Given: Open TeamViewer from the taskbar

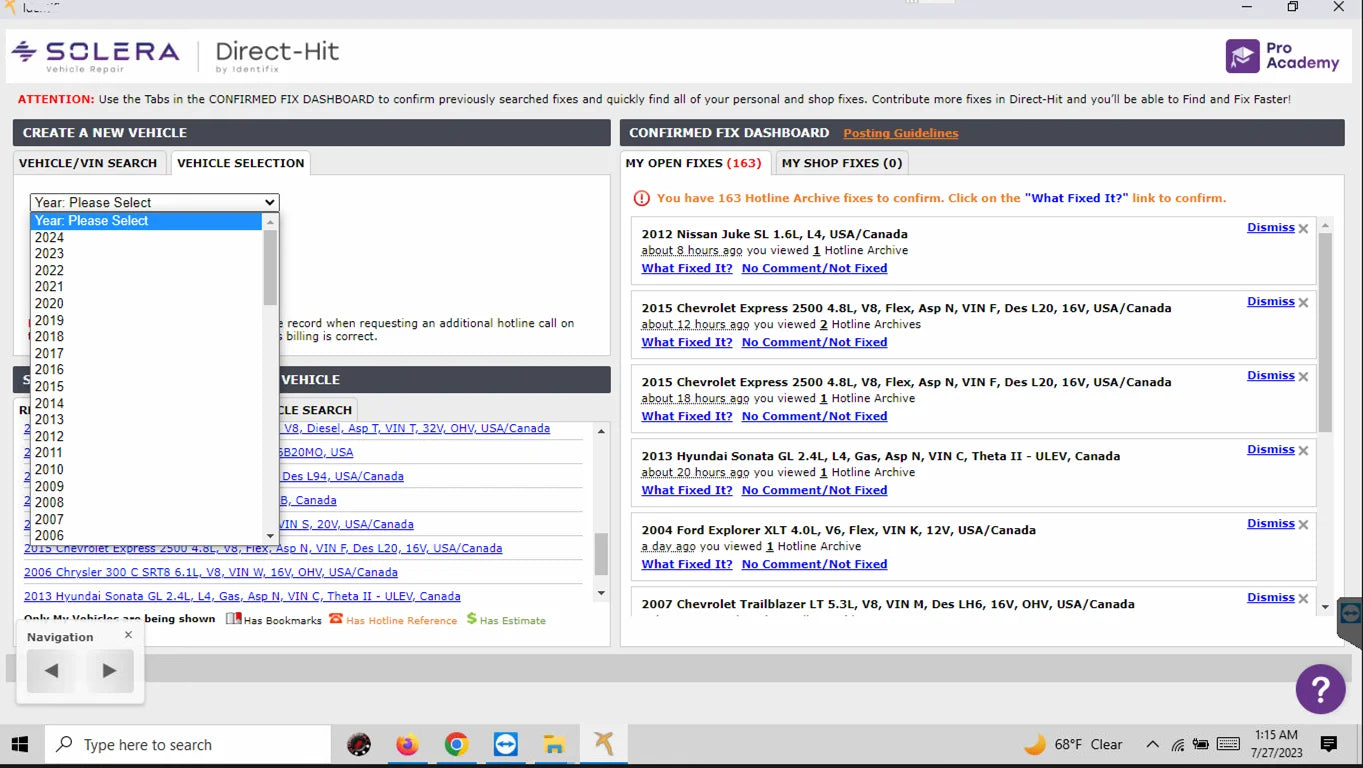Looking at the screenshot, I should pos(505,744).
